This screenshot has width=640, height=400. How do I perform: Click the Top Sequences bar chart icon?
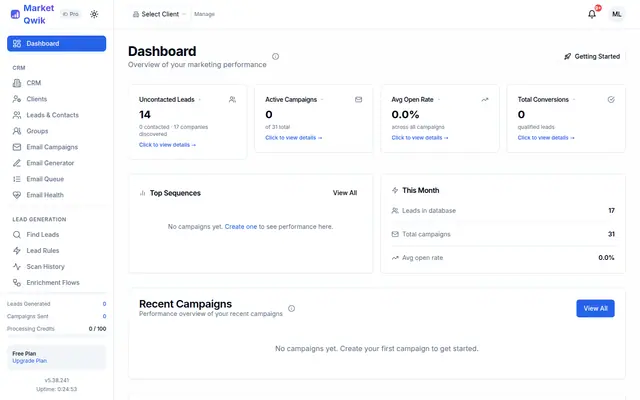(x=142, y=193)
